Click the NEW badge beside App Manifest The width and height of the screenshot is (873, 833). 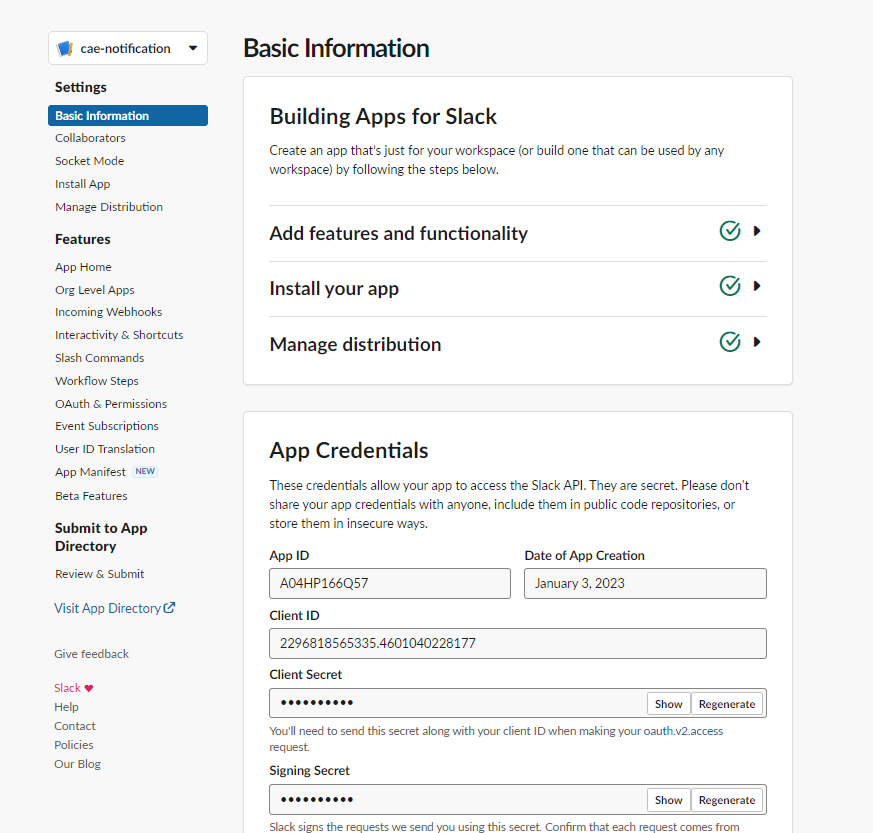(x=145, y=472)
